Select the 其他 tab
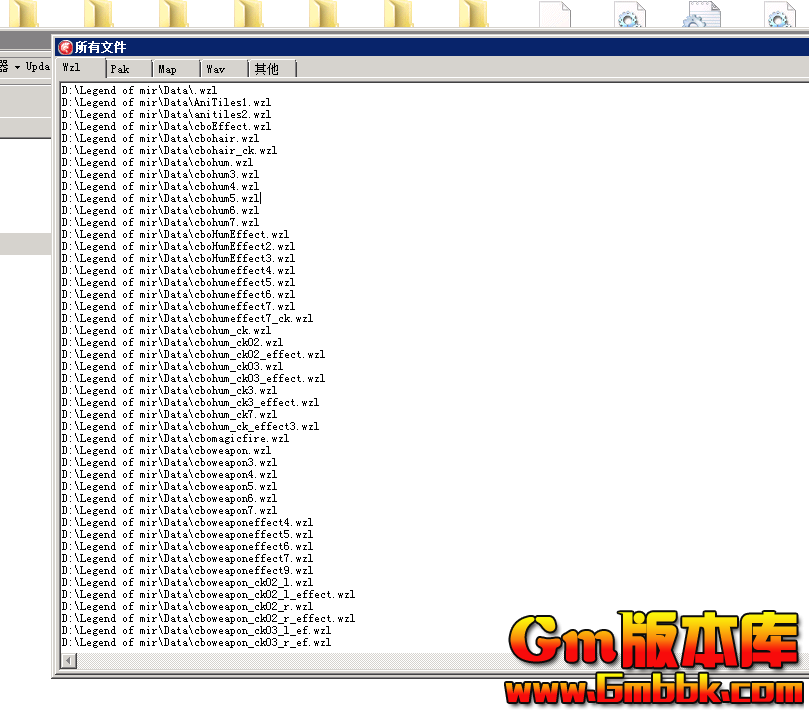 pyautogui.click(x=271, y=69)
